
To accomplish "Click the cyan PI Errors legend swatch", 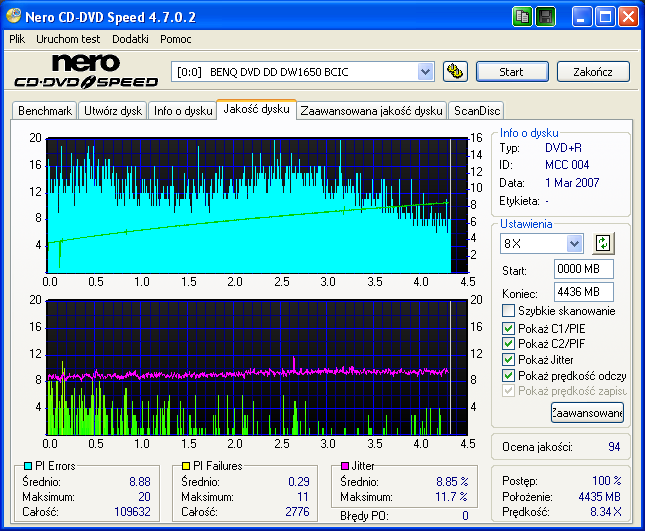I will 28,466.
